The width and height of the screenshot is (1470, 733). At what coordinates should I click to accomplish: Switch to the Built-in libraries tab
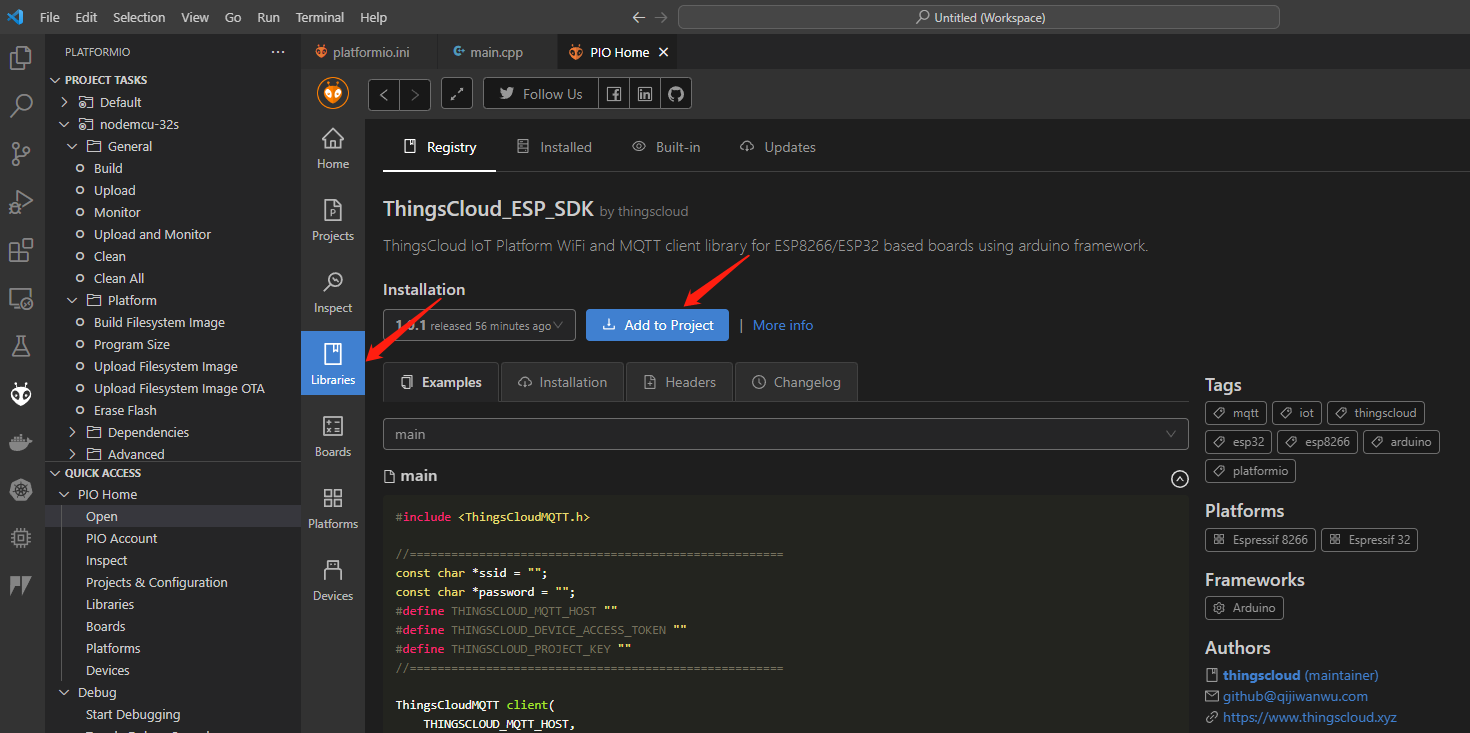666,147
